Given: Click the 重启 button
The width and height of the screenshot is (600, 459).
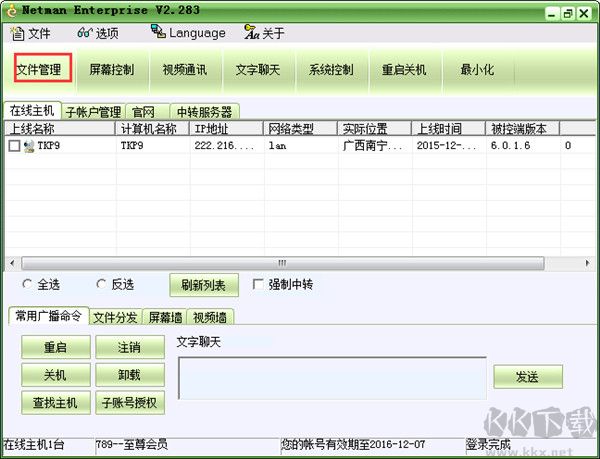Looking at the screenshot, I should 56,347.
